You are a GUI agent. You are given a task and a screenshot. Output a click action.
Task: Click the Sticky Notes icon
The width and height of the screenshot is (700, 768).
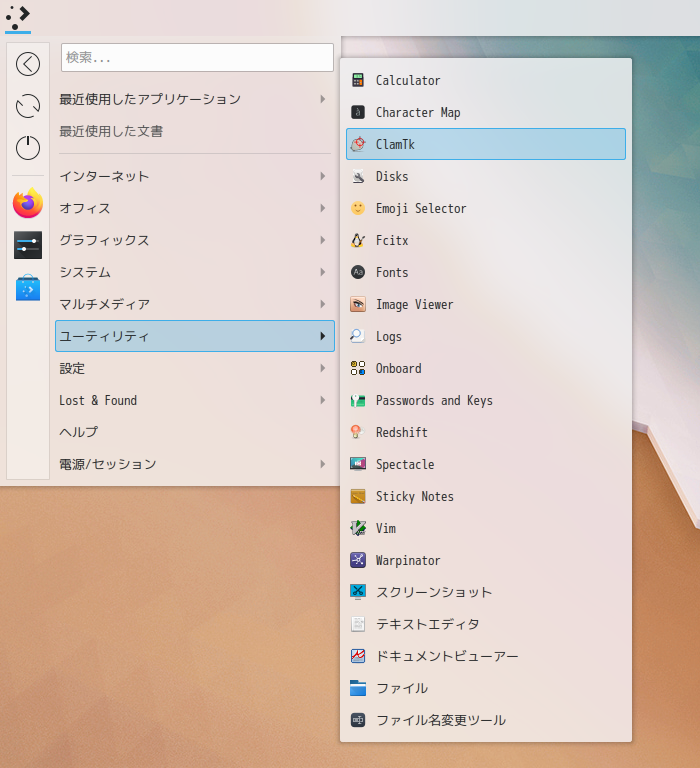click(x=358, y=496)
